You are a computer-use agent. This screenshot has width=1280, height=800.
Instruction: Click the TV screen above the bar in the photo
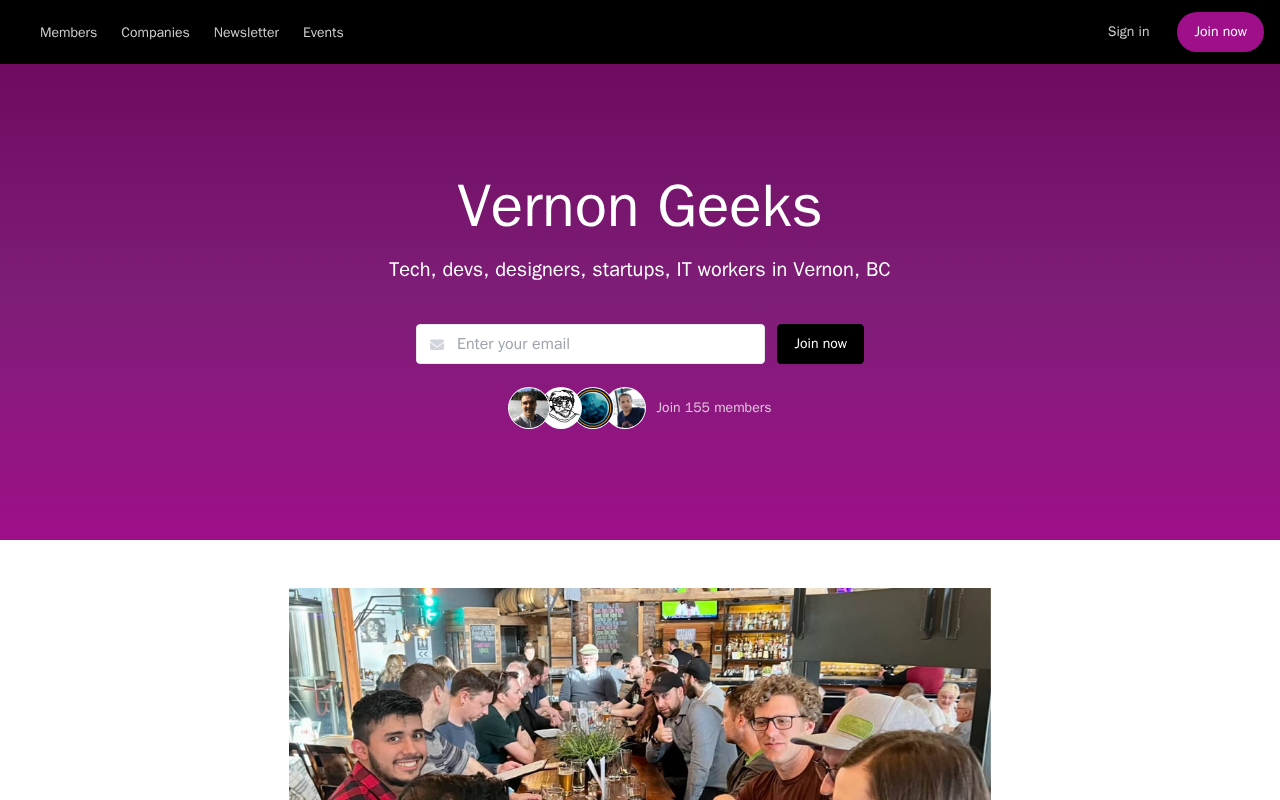pyautogui.click(x=691, y=608)
